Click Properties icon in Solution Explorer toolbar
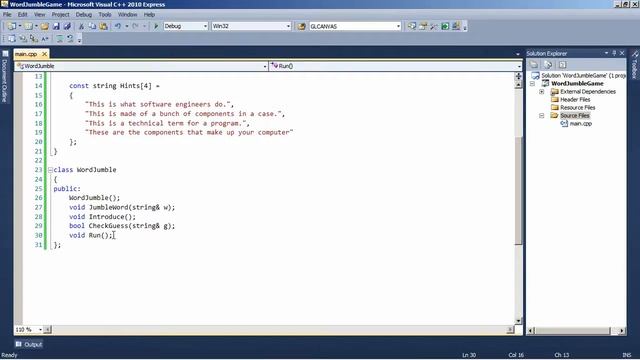The height and width of the screenshot is (360, 640). pos(533,65)
